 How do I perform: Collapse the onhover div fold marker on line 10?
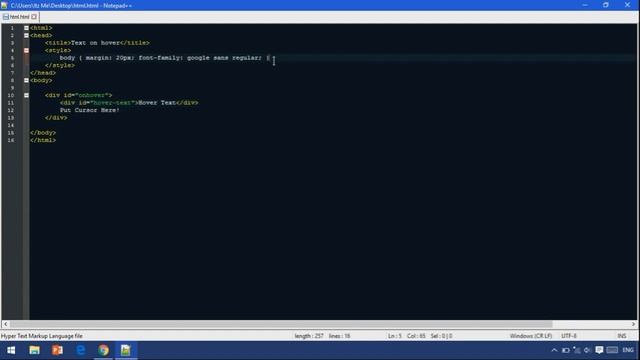pyautogui.click(x=26, y=96)
